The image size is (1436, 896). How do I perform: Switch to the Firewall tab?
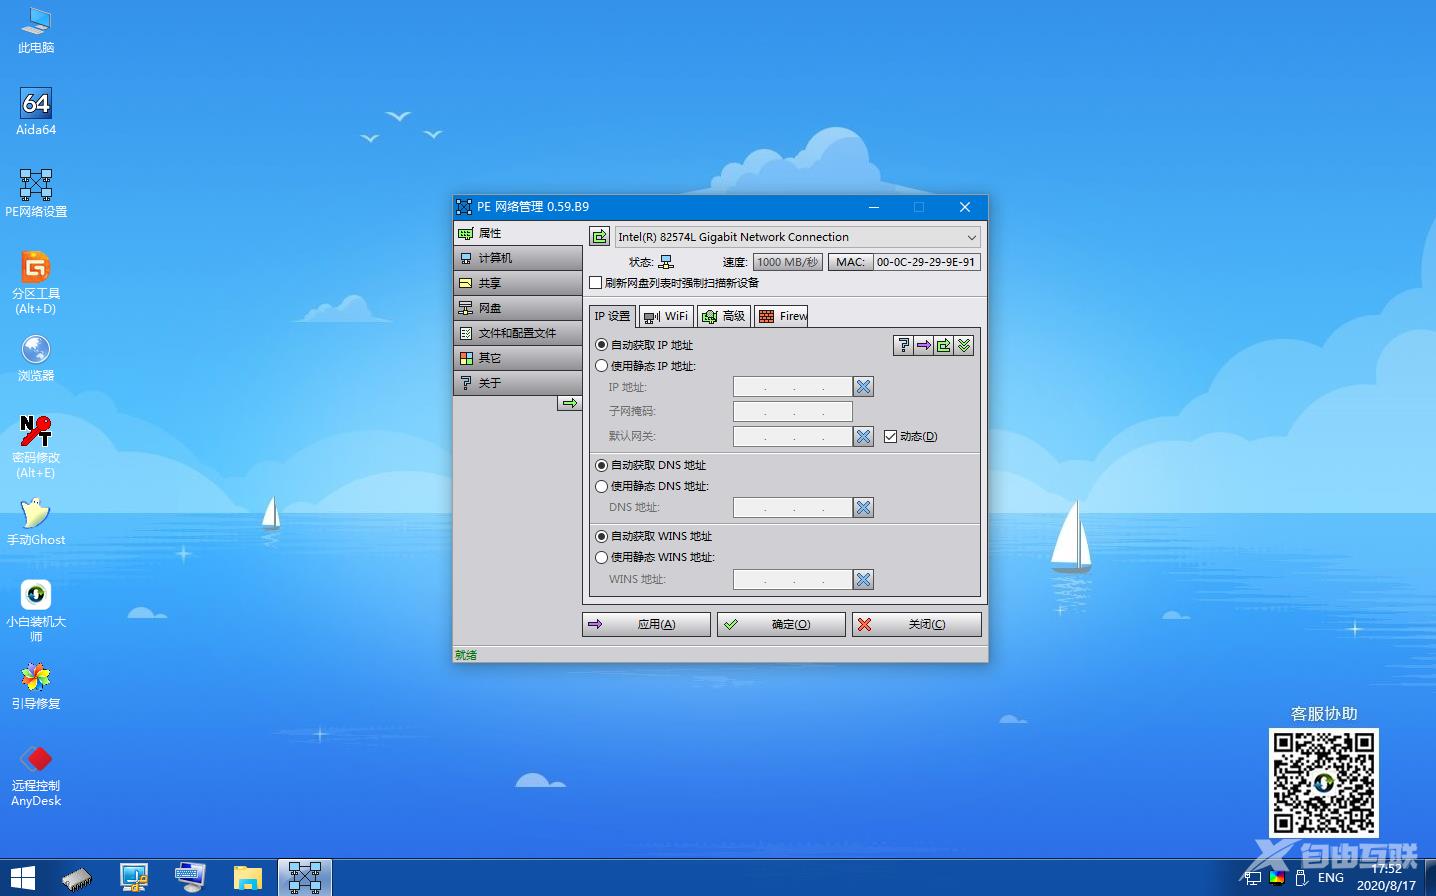tap(782, 316)
